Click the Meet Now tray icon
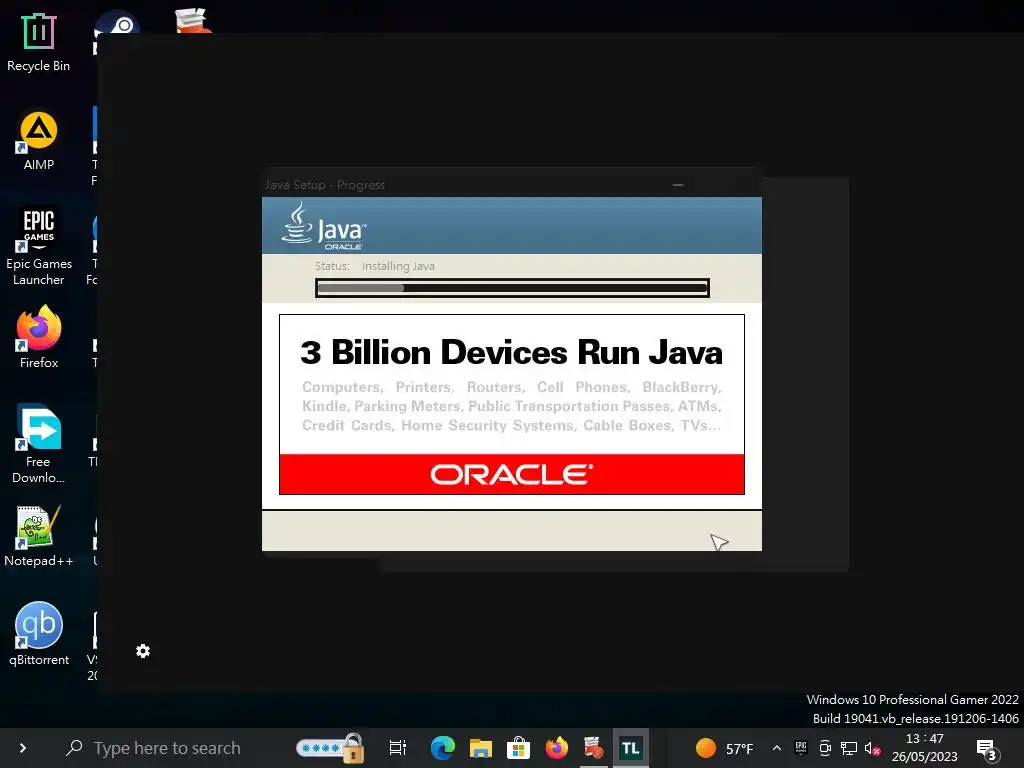 [825, 748]
